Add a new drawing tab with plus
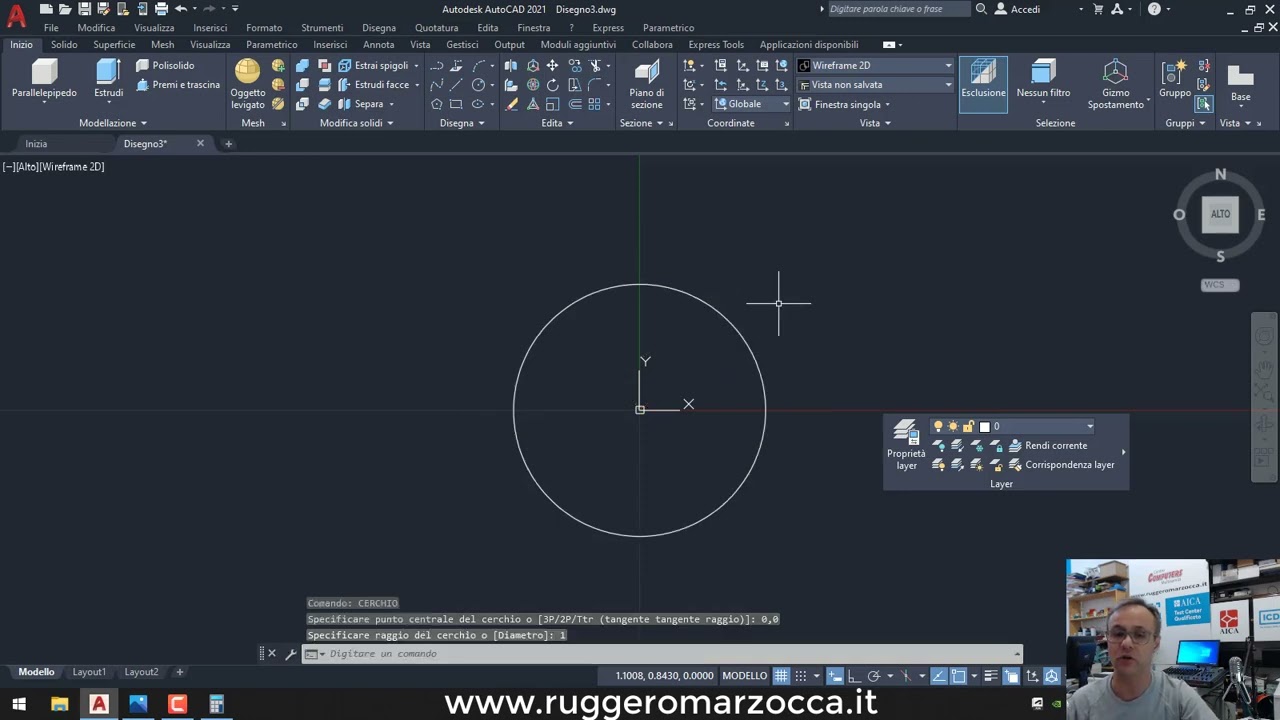1280x720 pixels. coord(228,144)
